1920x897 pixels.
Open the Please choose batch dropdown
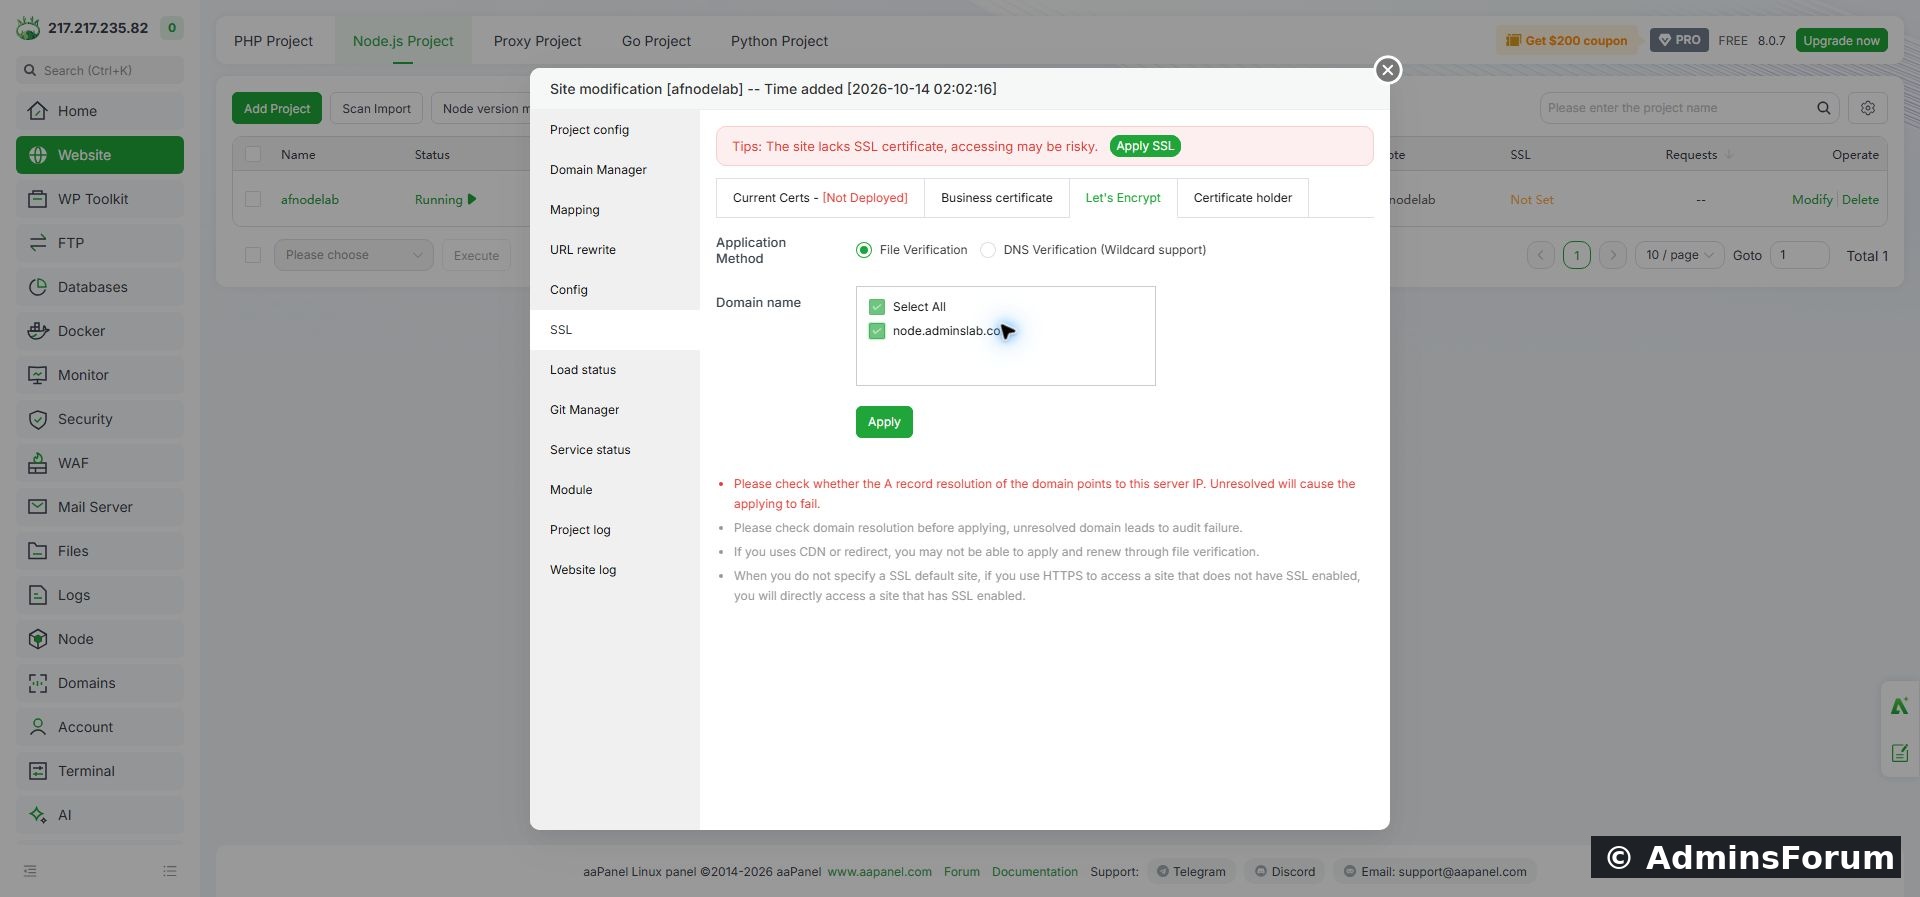click(x=354, y=255)
